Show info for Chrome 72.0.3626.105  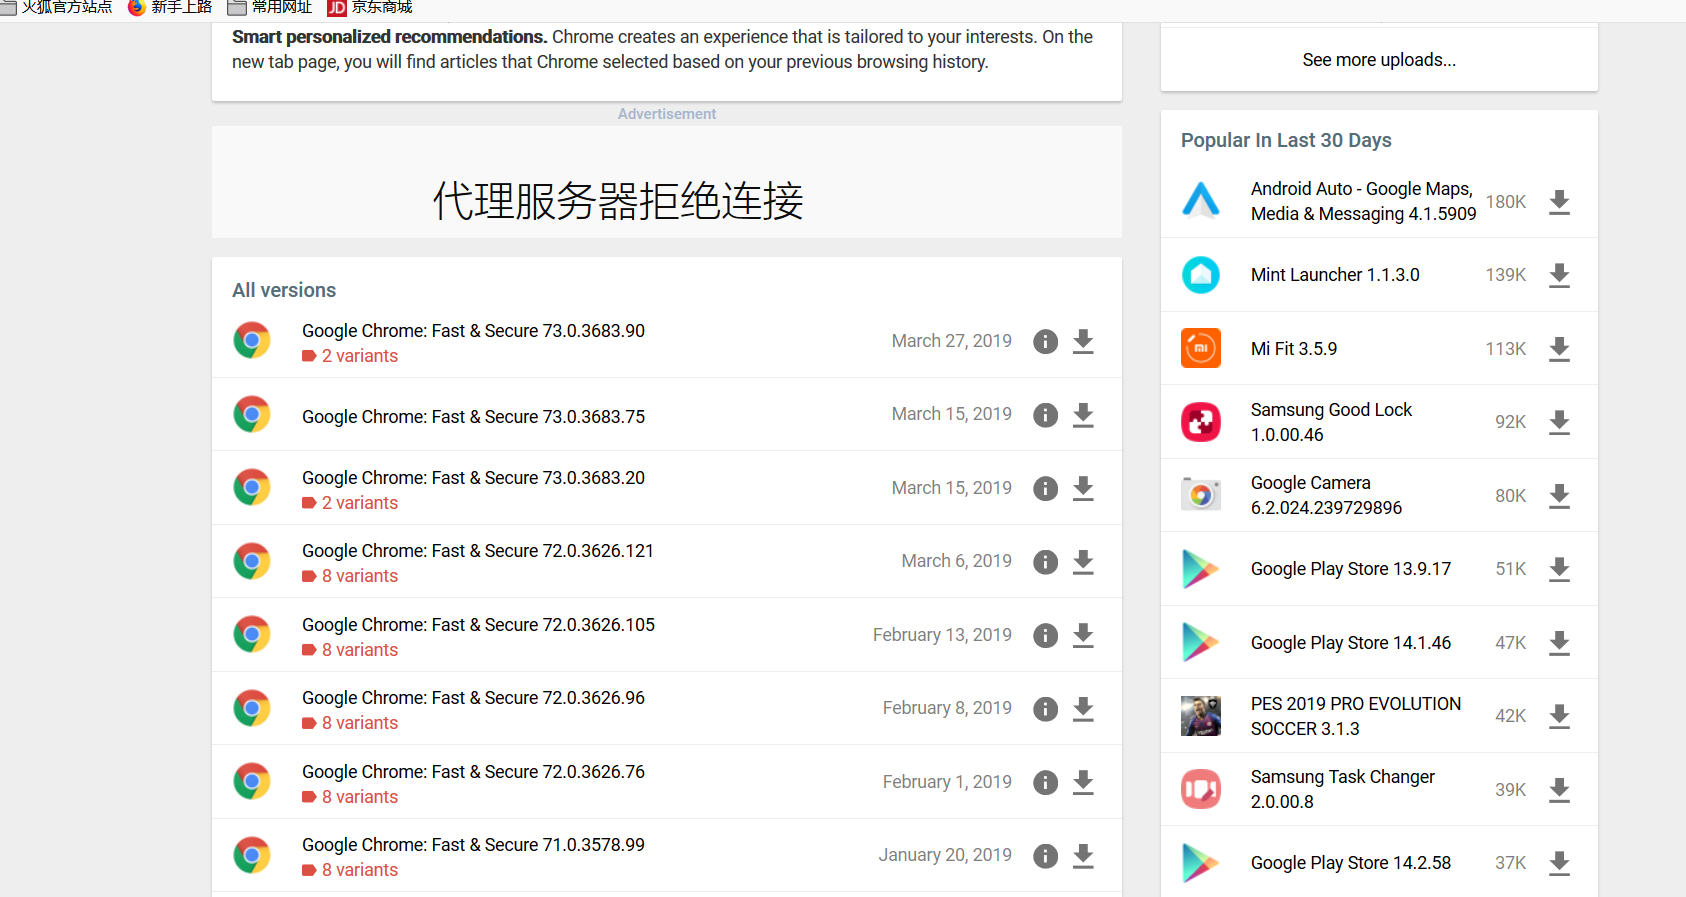pos(1045,636)
